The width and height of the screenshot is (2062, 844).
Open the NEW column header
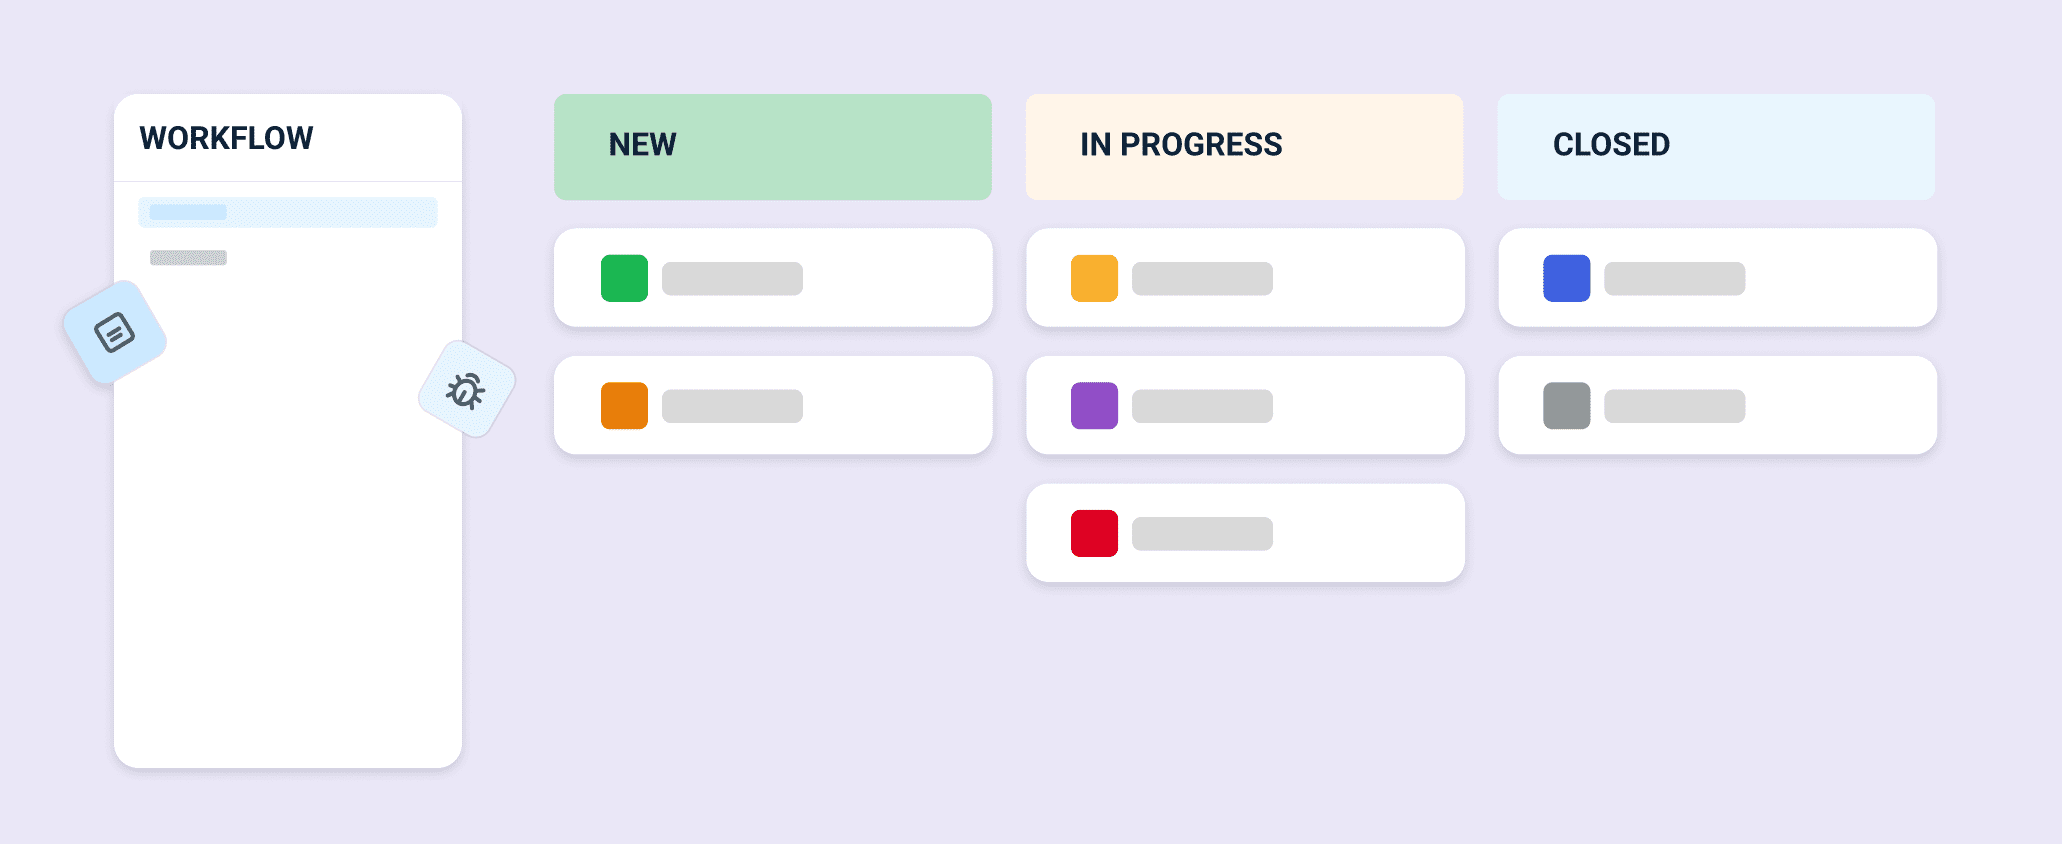(x=772, y=146)
